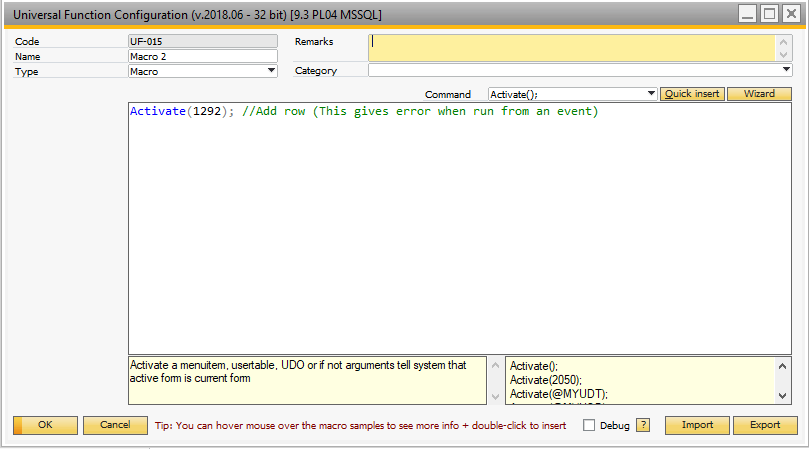
Task: Click the macro samples scroll down arrow
Action: (783, 396)
